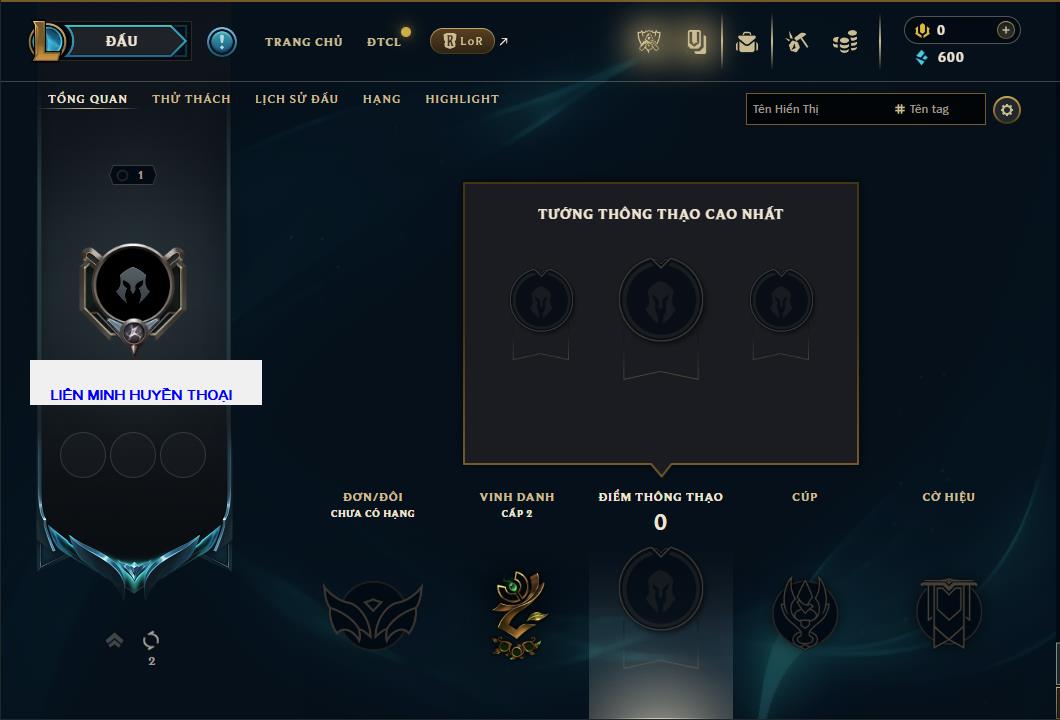Open the Collection cards icon
This screenshot has height=720, width=1060.
[696, 42]
